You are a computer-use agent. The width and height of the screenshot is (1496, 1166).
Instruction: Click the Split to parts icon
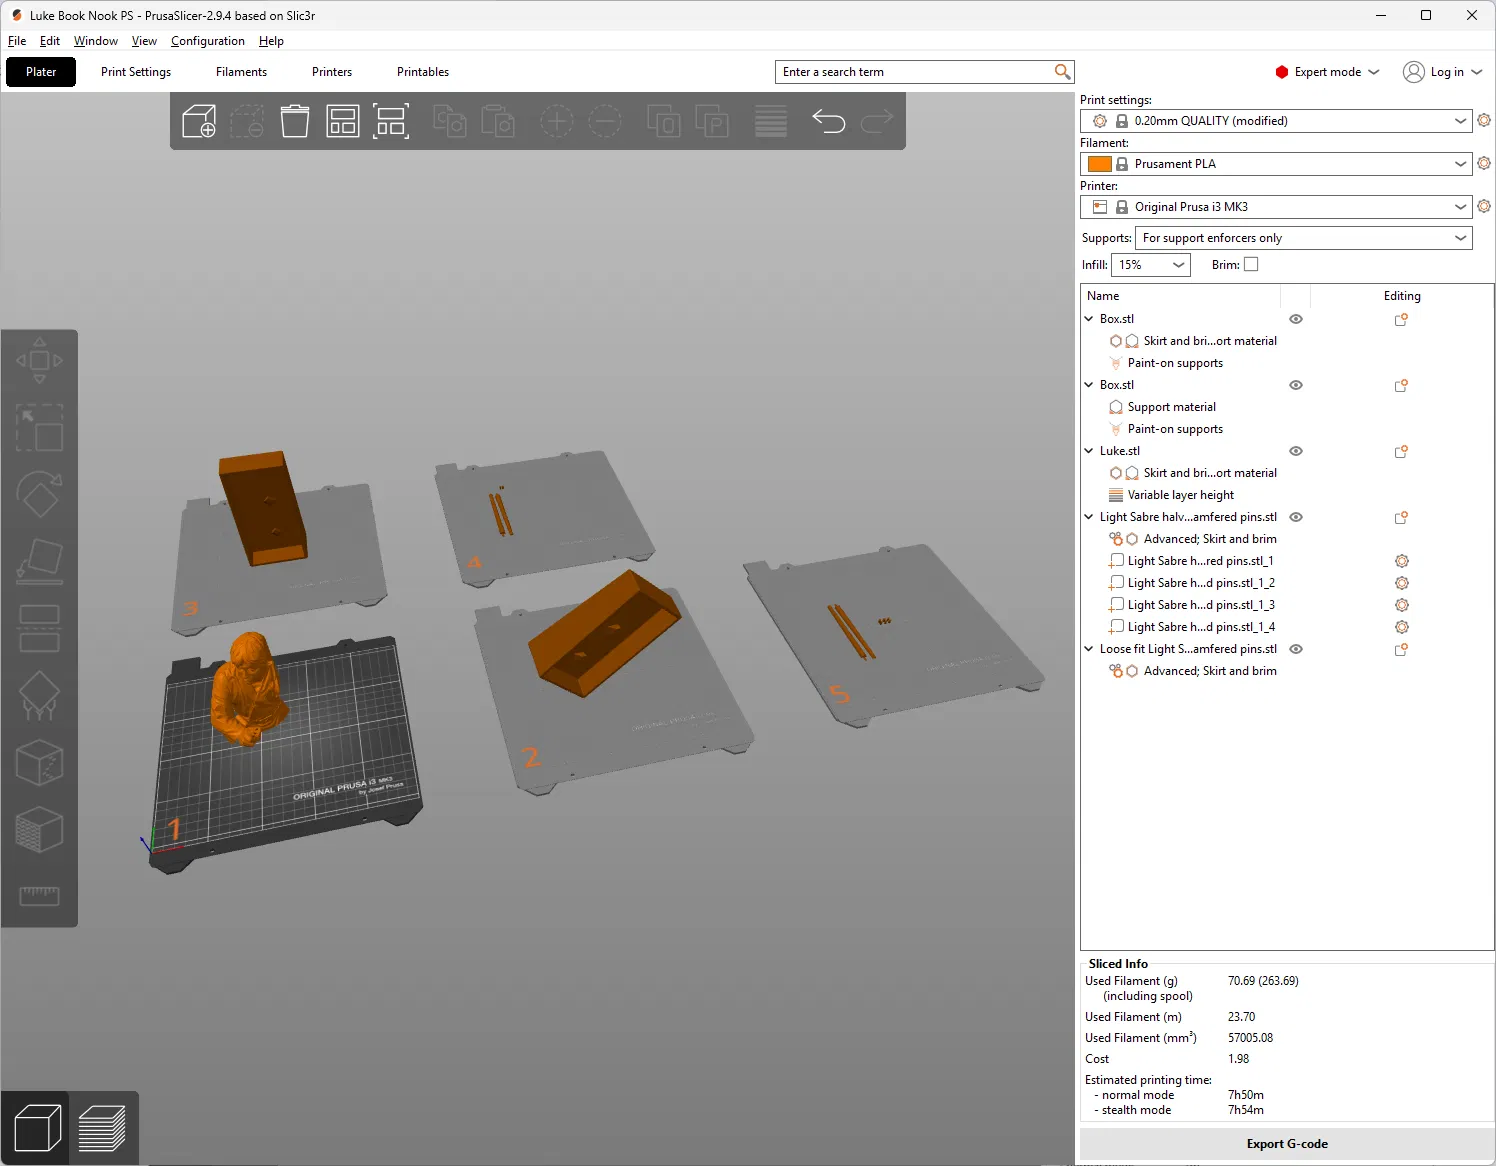(712, 121)
